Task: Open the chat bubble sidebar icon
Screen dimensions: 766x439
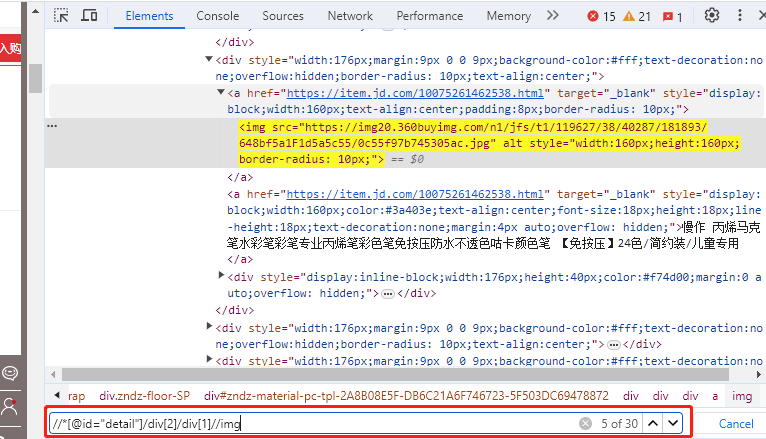Action: tap(10, 373)
